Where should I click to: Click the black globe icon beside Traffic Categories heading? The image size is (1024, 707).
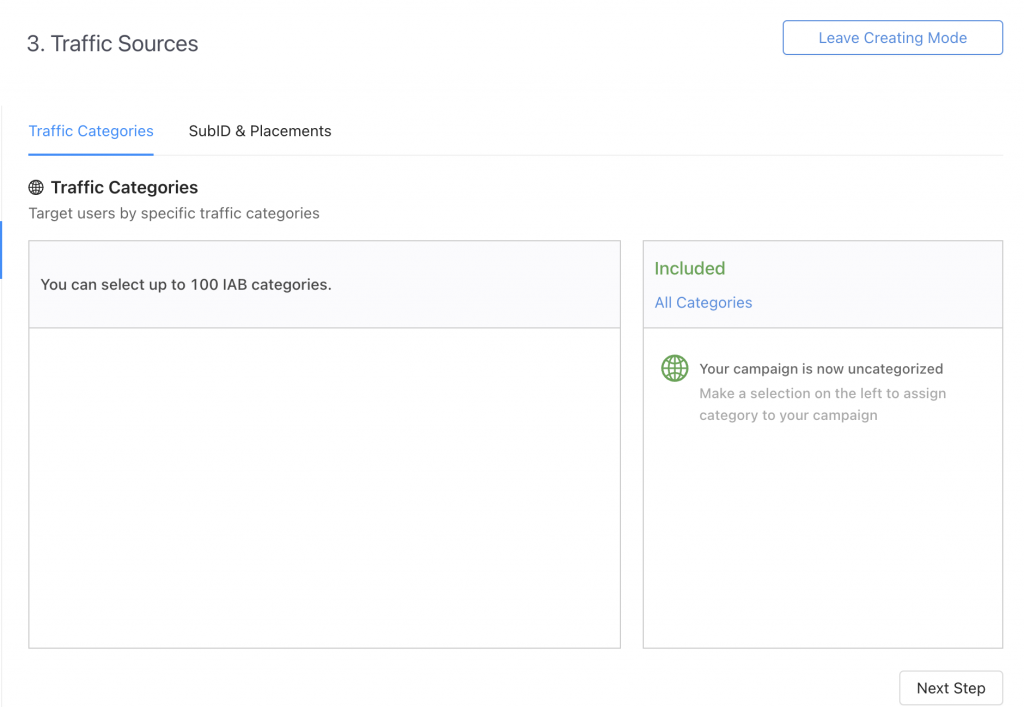36,188
